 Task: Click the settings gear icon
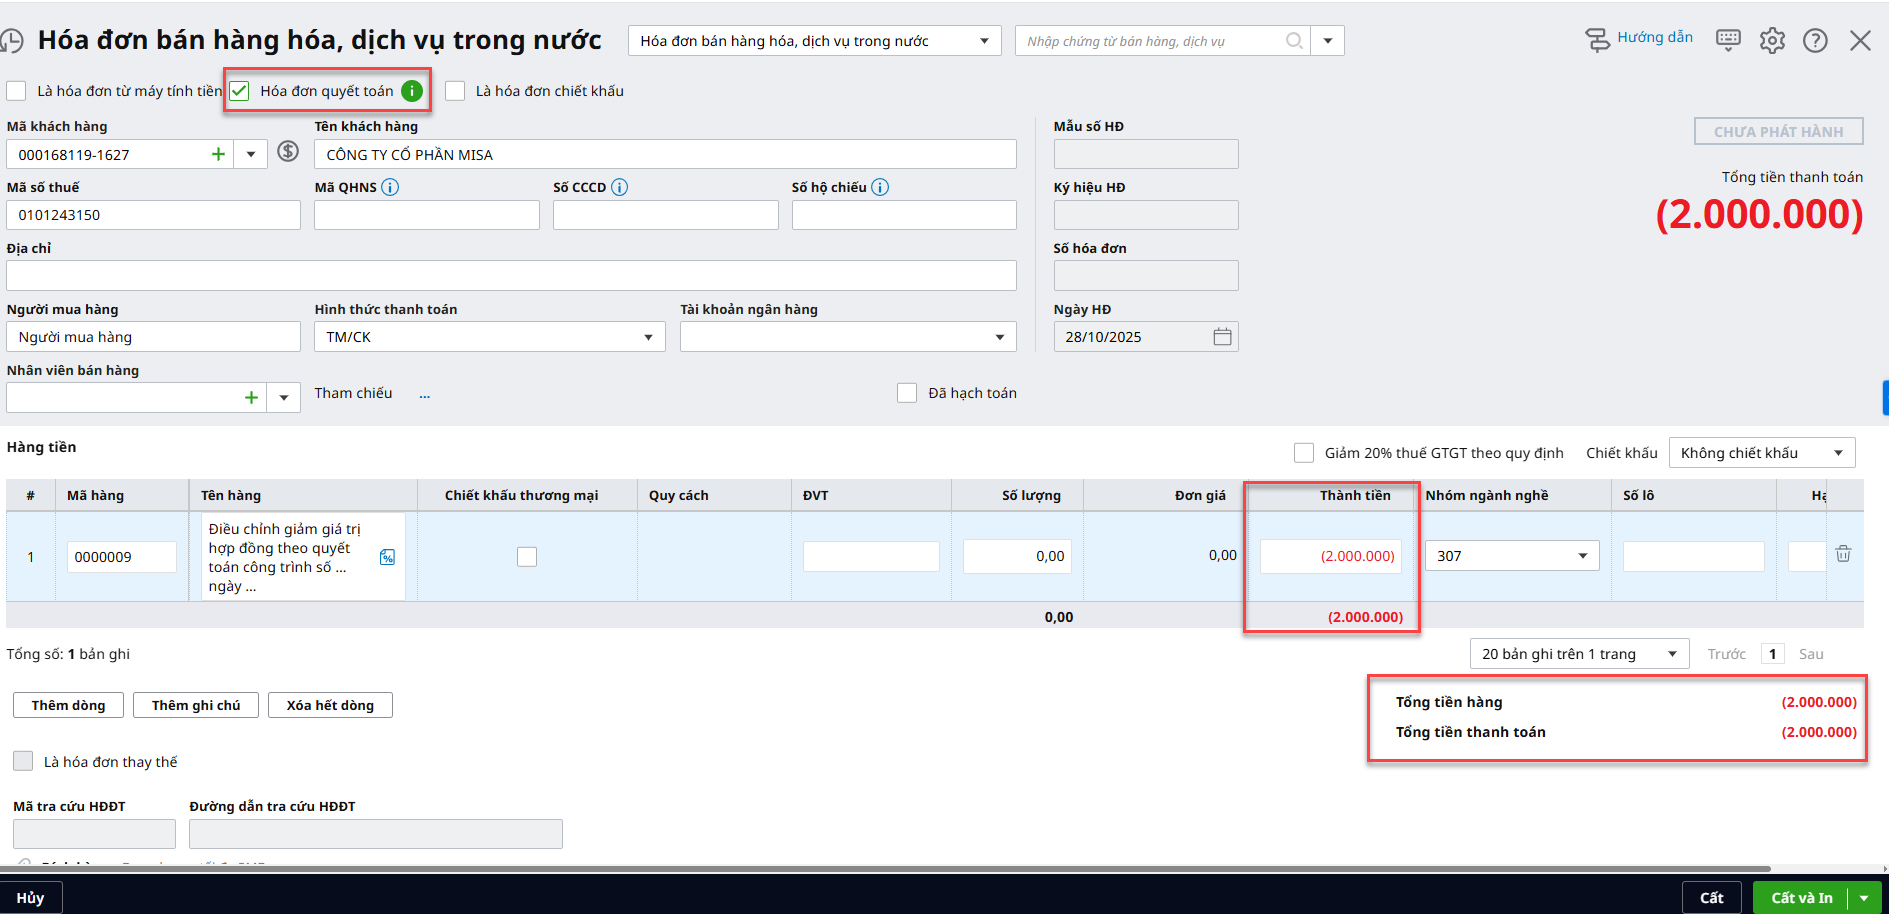[1771, 41]
